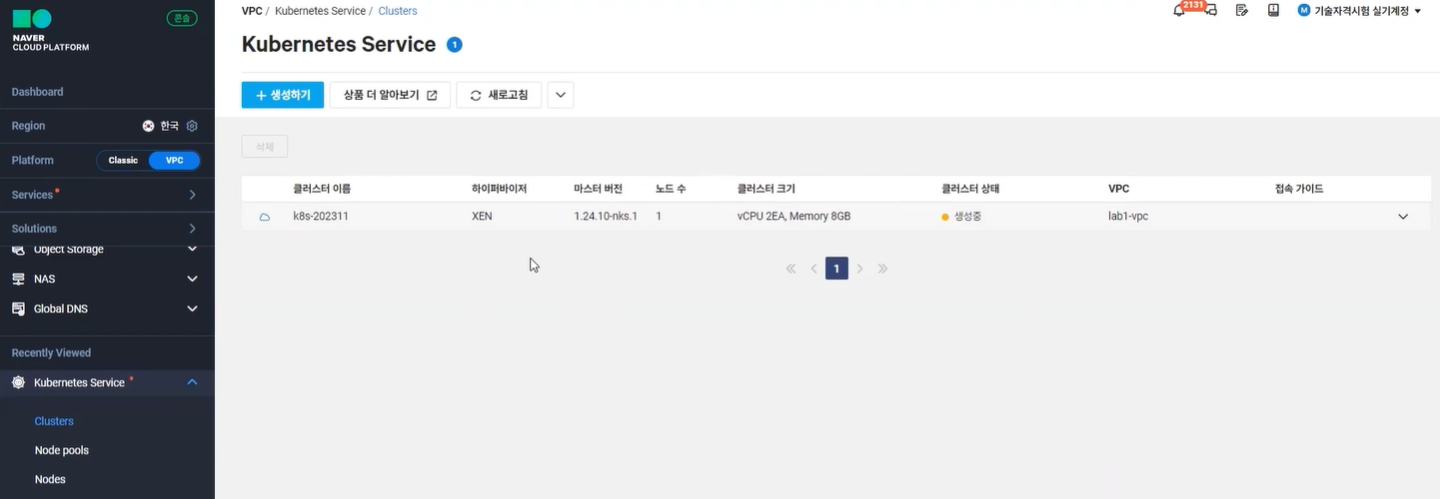Switch platform to Classic

[x=123, y=160]
